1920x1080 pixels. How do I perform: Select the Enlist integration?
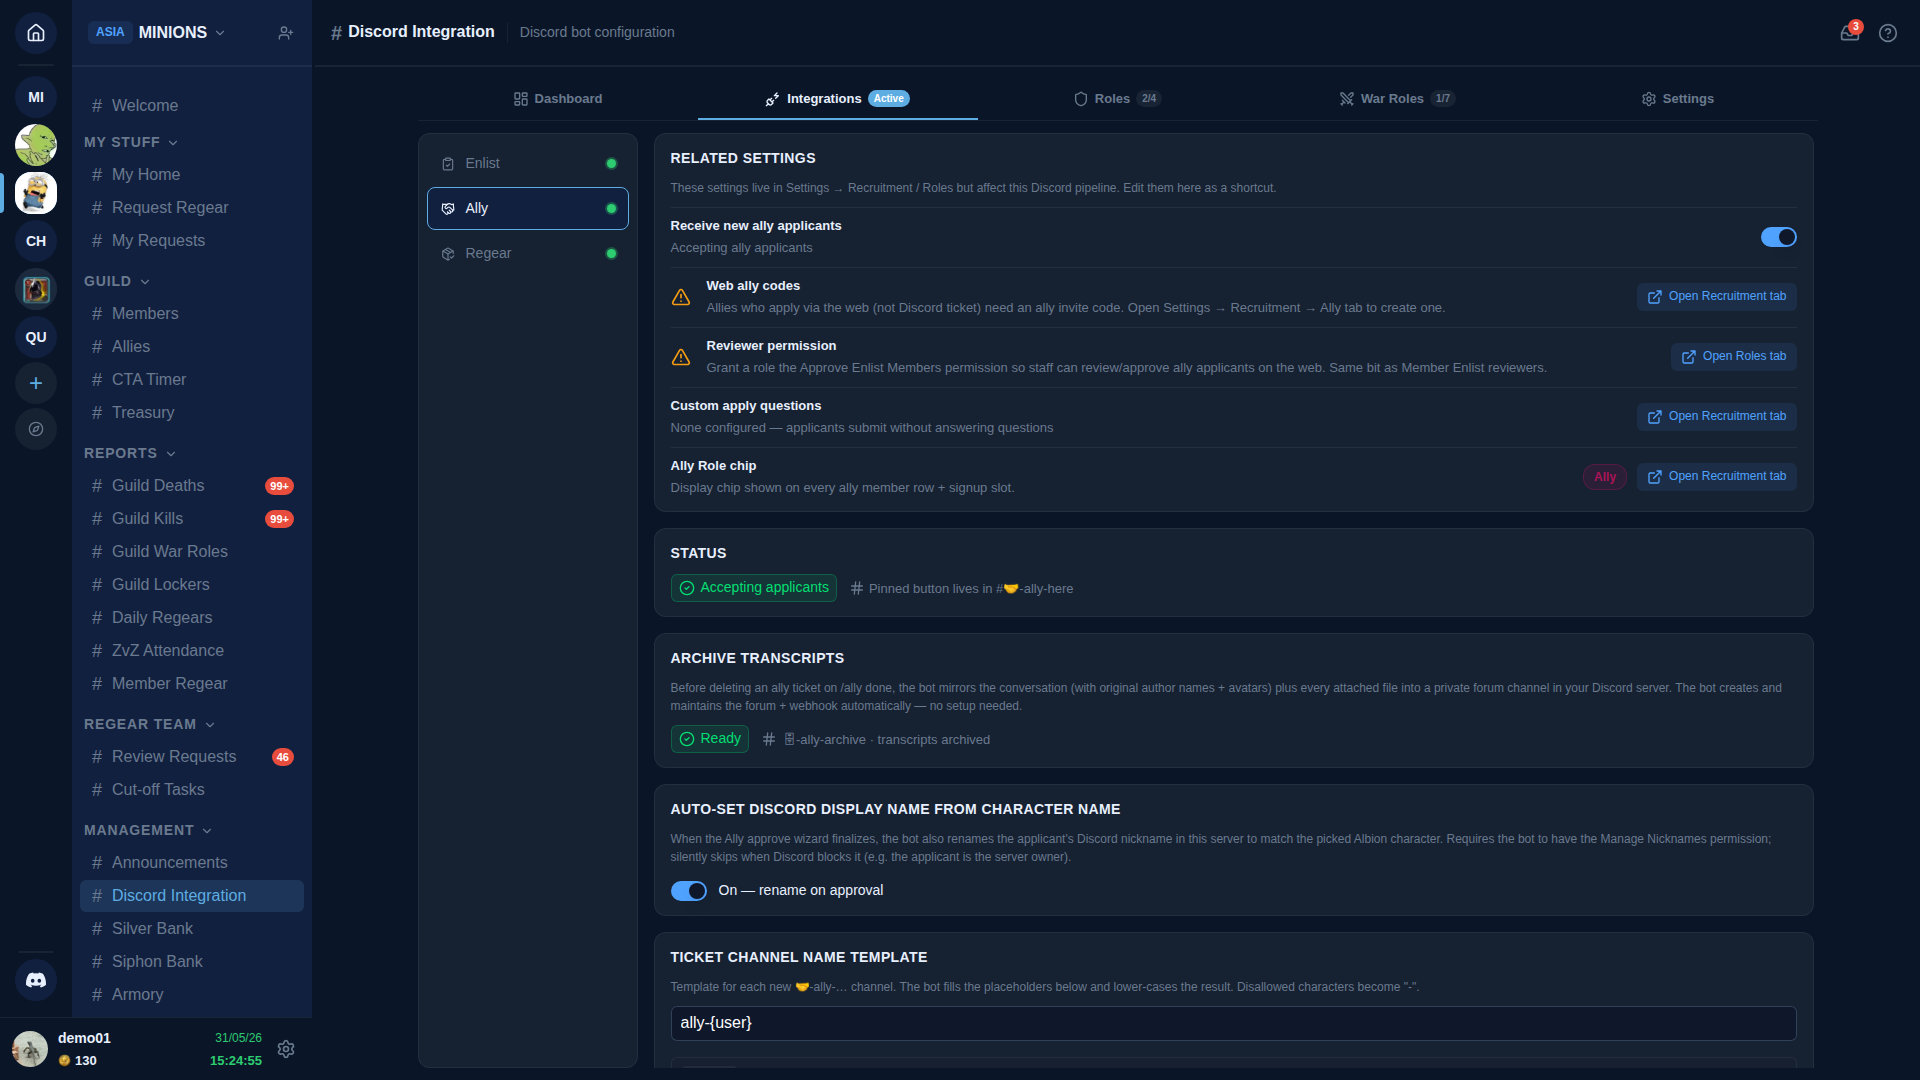(x=528, y=164)
